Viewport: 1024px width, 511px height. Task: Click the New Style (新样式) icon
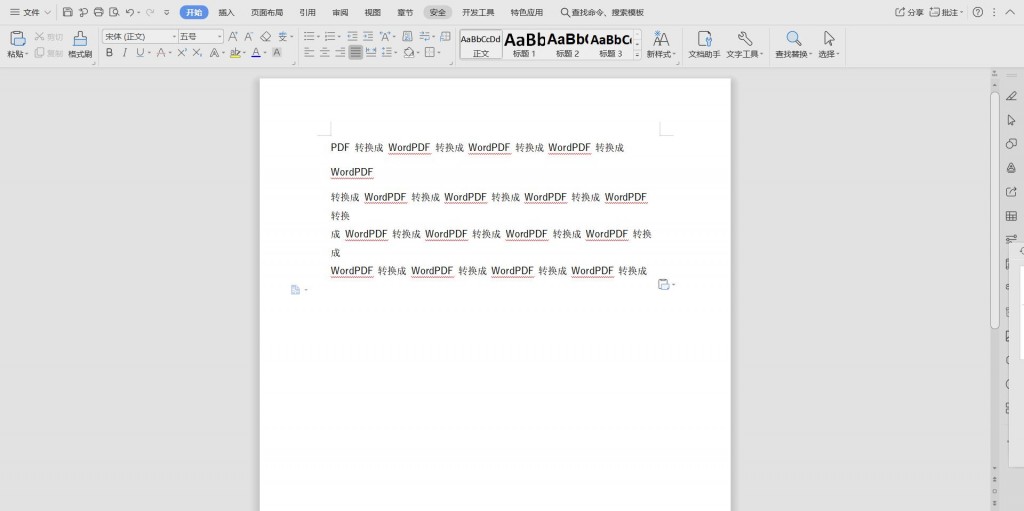pyautogui.click(x=661, y=38)
